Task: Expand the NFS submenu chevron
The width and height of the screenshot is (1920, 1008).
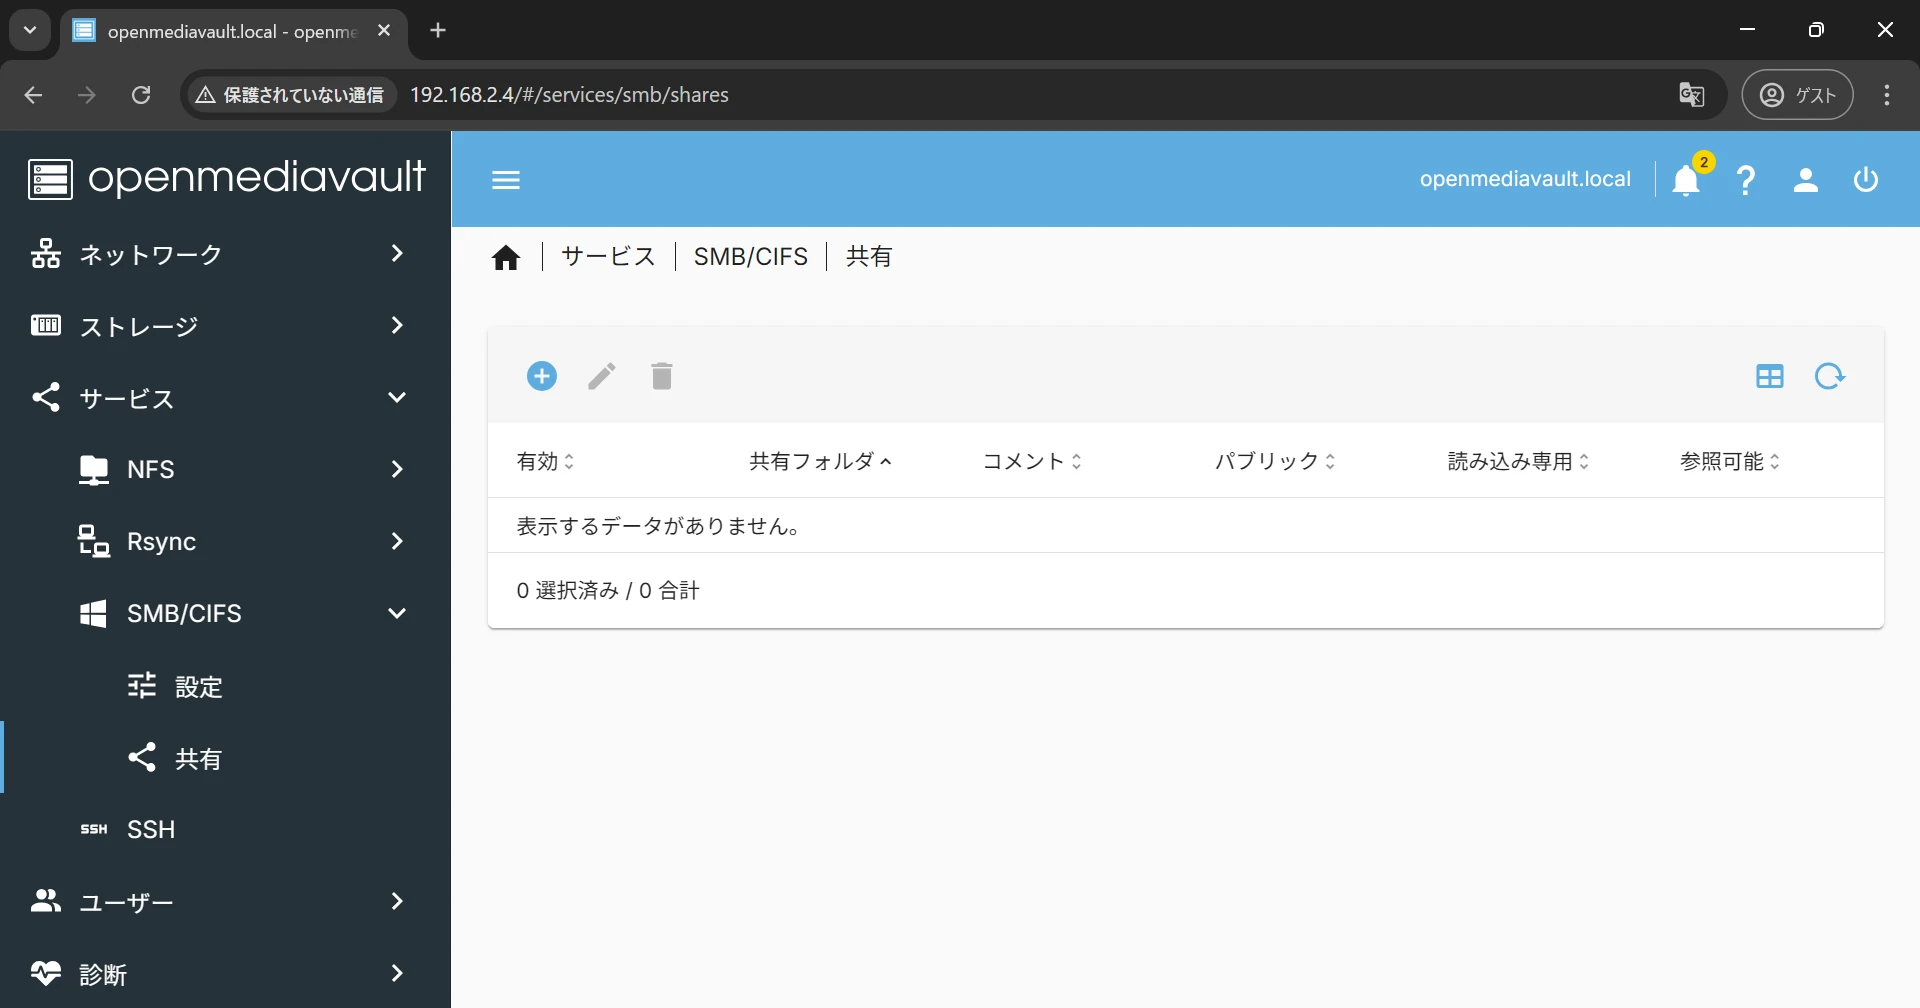Action: pyautogui.click(x=397, y=470)
